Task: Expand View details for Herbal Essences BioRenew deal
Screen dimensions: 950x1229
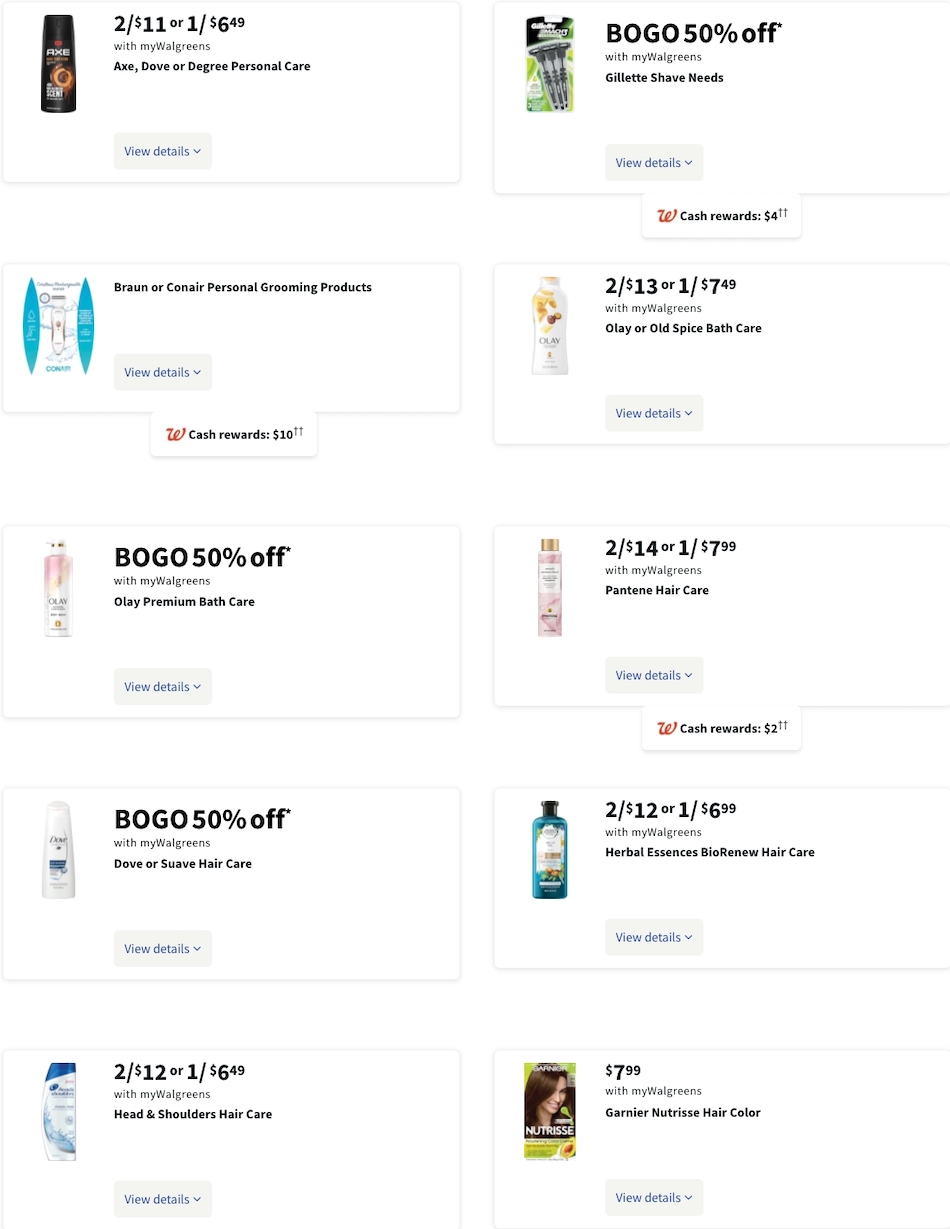Action: tap(653, 937)
